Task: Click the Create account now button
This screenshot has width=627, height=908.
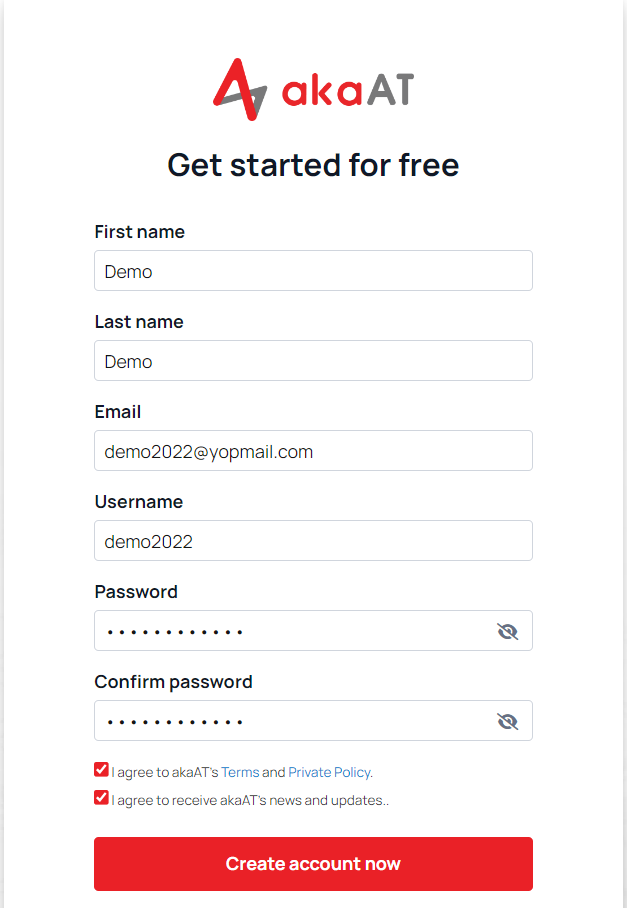Action: pos(313,863)
